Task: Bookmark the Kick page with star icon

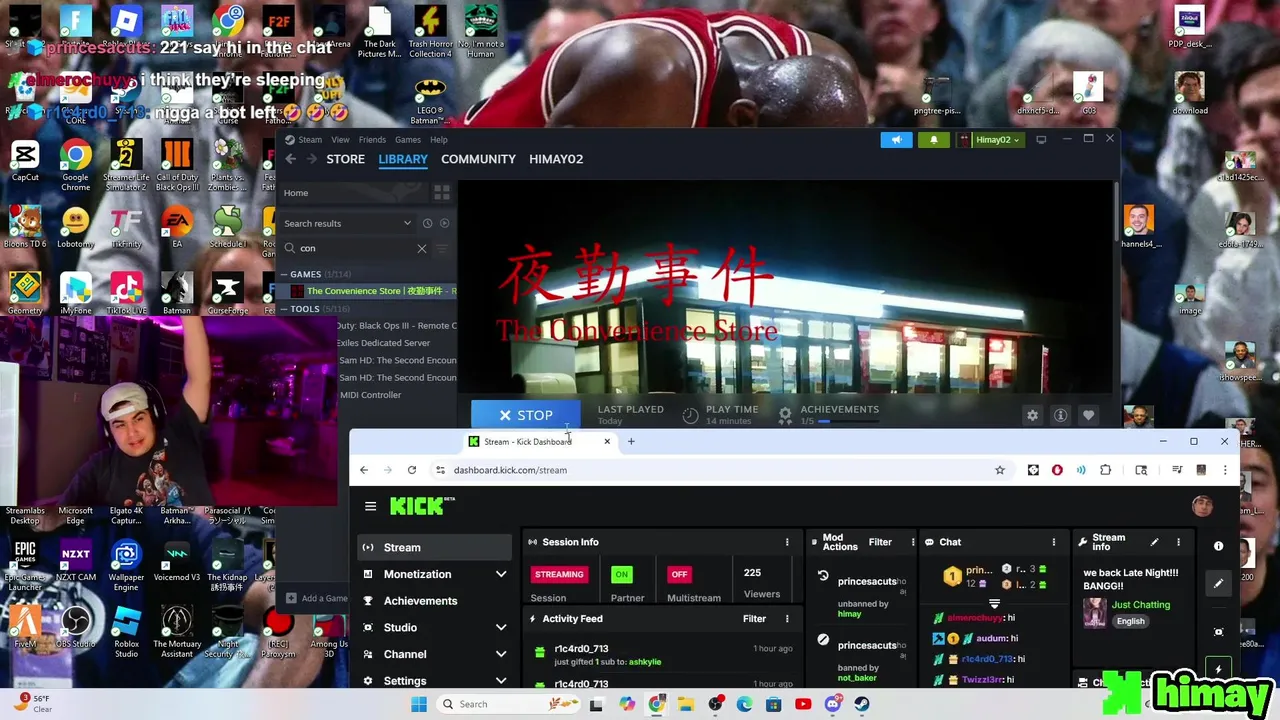Action: pyautogui.click(x=999, y=470)
